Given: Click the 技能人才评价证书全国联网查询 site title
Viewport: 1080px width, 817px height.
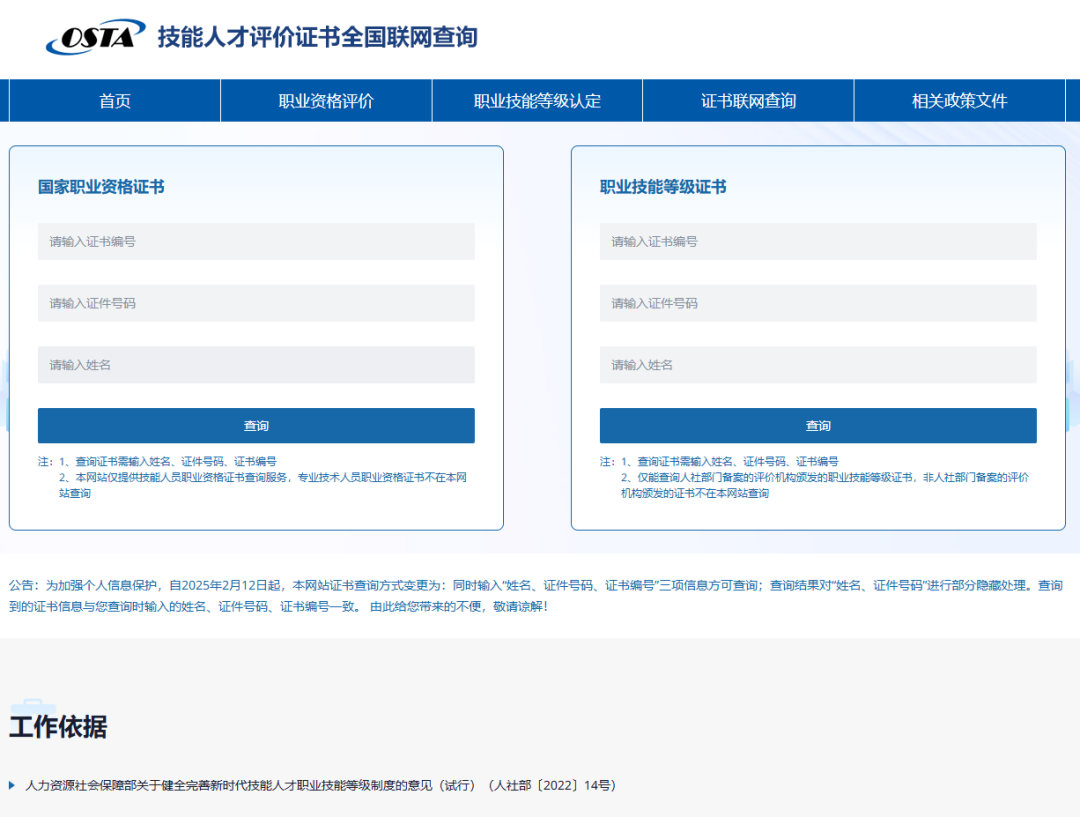Looking at the screenshot, I should (x=317, y=38).
